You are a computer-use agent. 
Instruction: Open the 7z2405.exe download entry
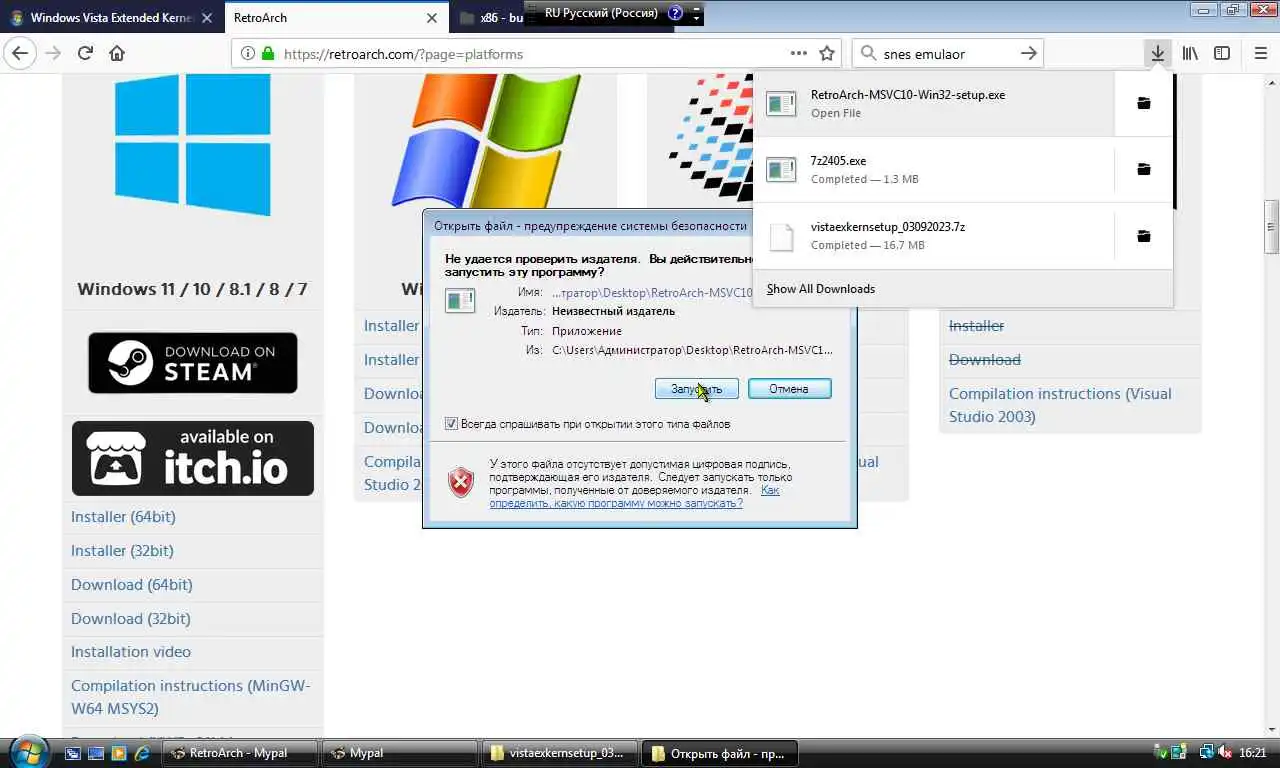tap(934, 169)
